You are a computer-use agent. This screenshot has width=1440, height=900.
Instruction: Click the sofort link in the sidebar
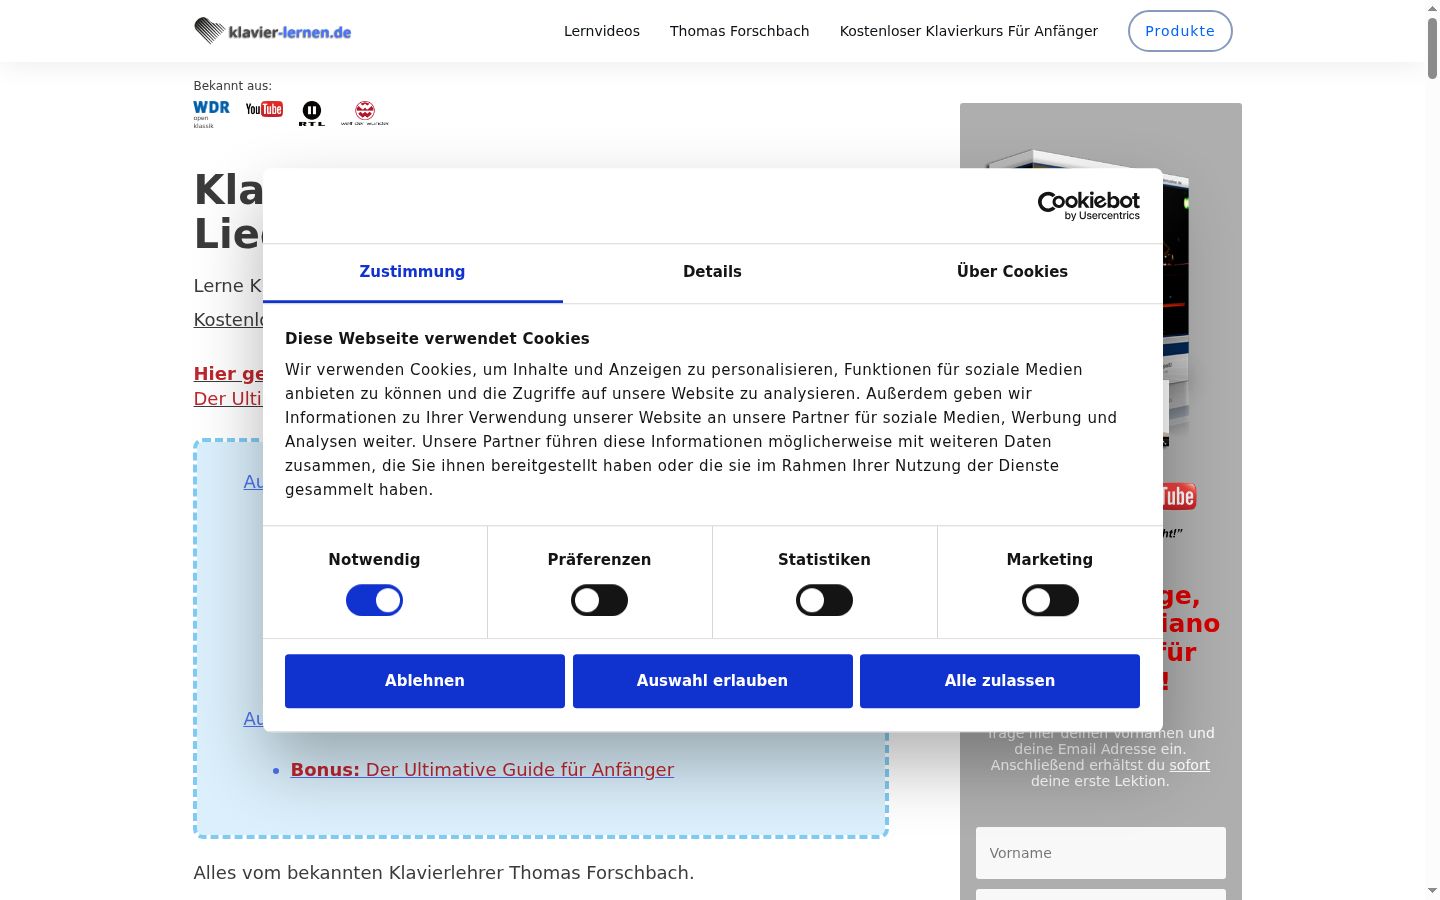pos(1190,765)
